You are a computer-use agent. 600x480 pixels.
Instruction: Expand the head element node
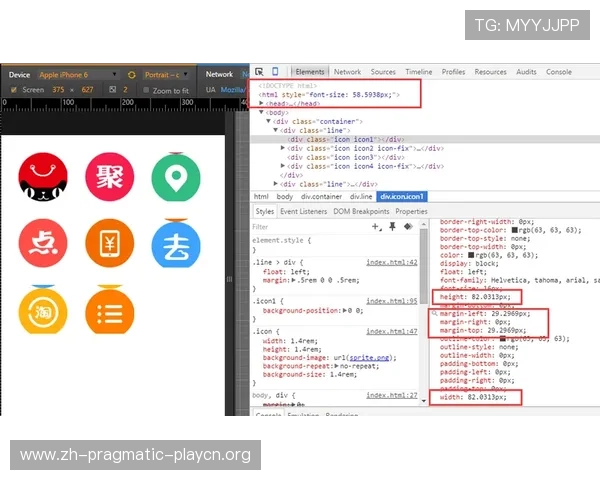(261, 103)
